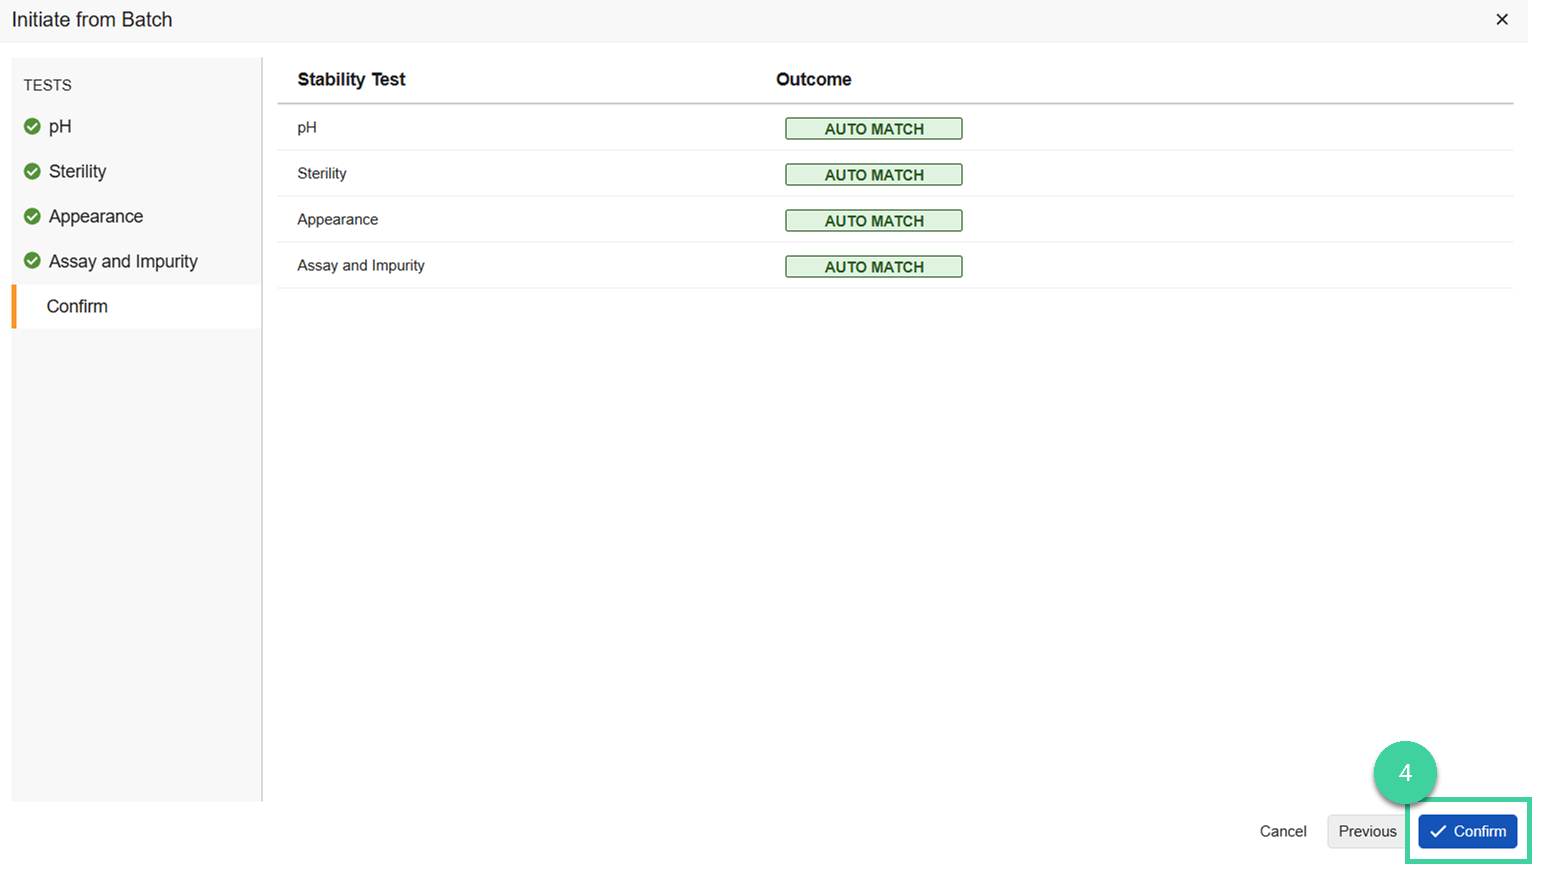Click the checkmark icon inside the Confirm button

1440,831
